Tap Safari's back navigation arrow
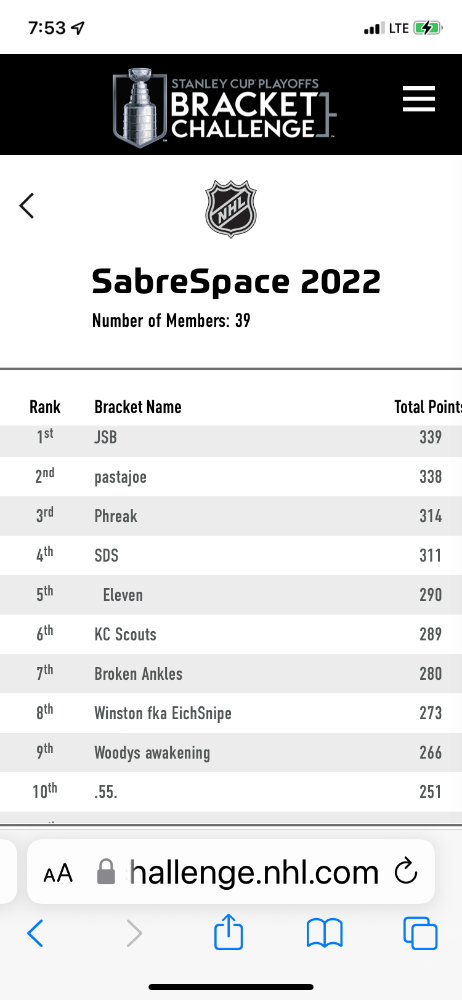 point(35,934)
